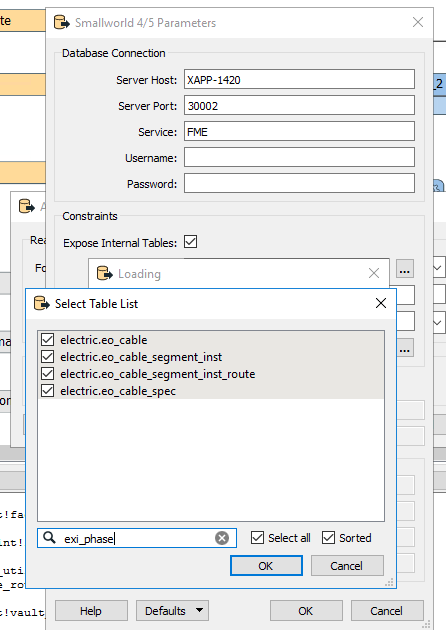446x630 pixels.
Task: Click OK in Smallworld Parameters dialog
Action: pyautogui.click(x=306, y=611)
